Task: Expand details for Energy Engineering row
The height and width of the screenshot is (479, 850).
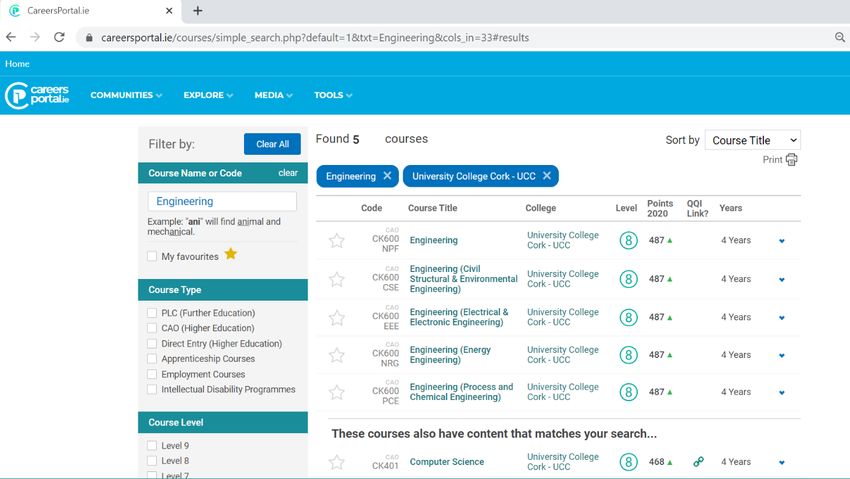Action: (782, 355)
